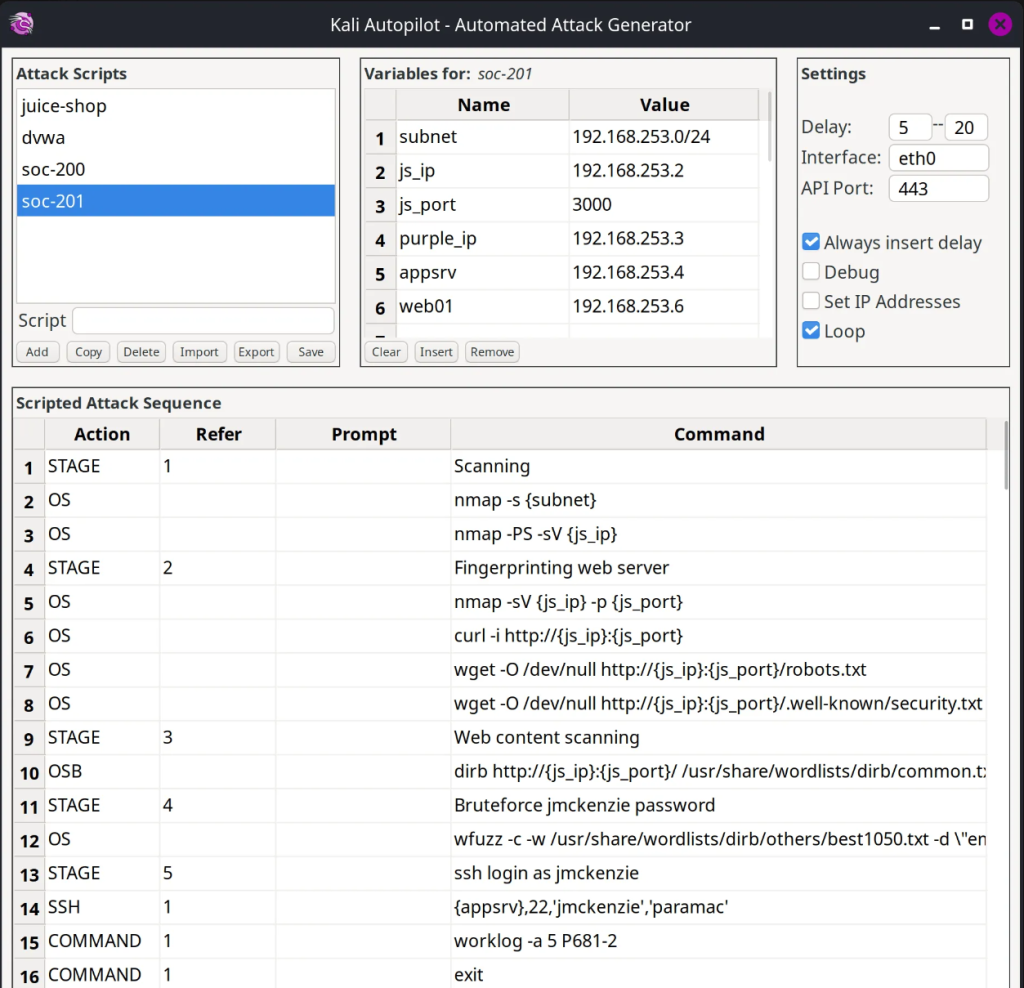Select the worklog -a 5 P681-2 command
1024x988 pixels.
[x=718, y=942]
